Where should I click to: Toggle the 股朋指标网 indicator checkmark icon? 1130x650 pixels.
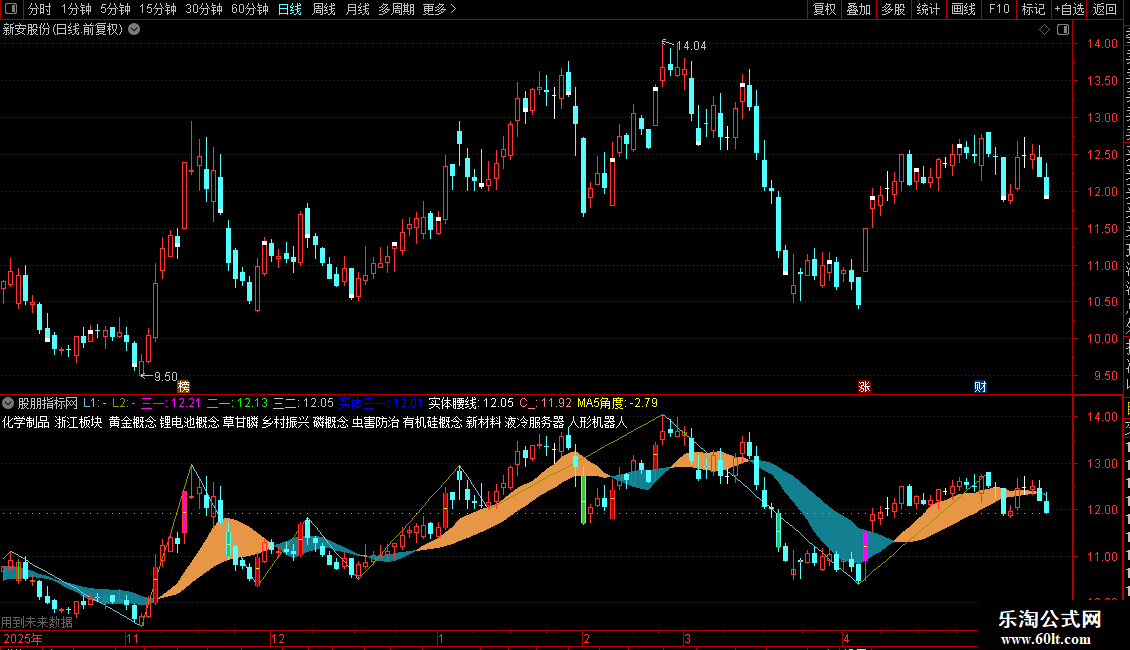point(8,403)
